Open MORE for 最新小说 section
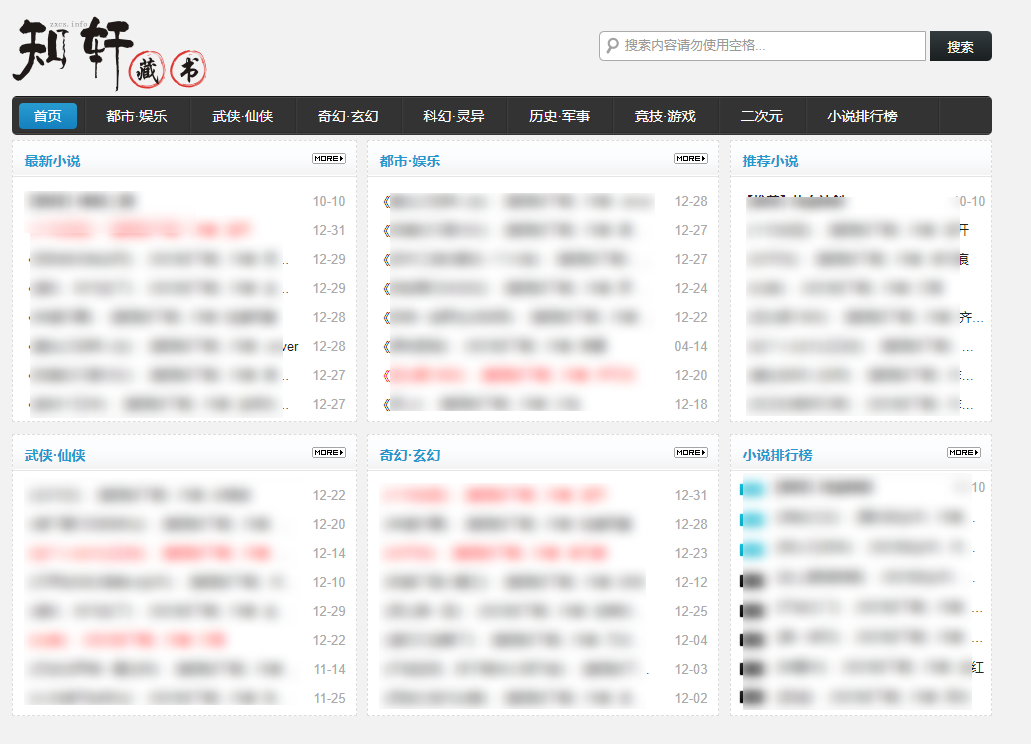1031x744 pixels. (x=328, y=158)
